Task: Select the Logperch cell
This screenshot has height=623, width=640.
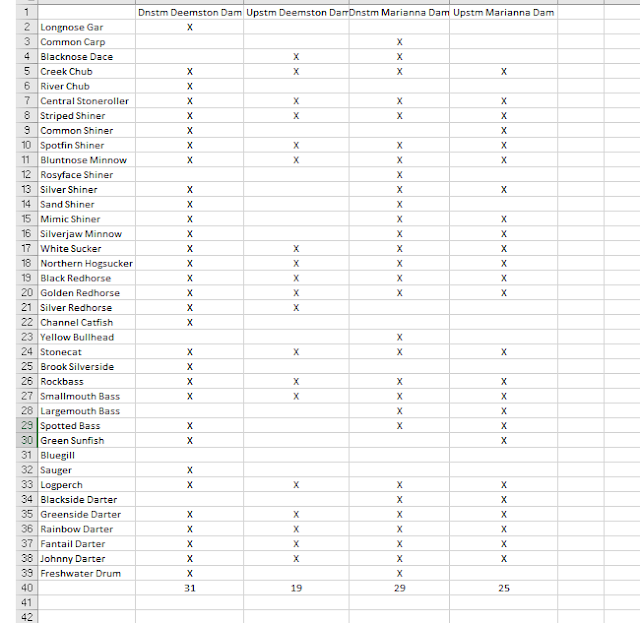Action: click(87, 485)
